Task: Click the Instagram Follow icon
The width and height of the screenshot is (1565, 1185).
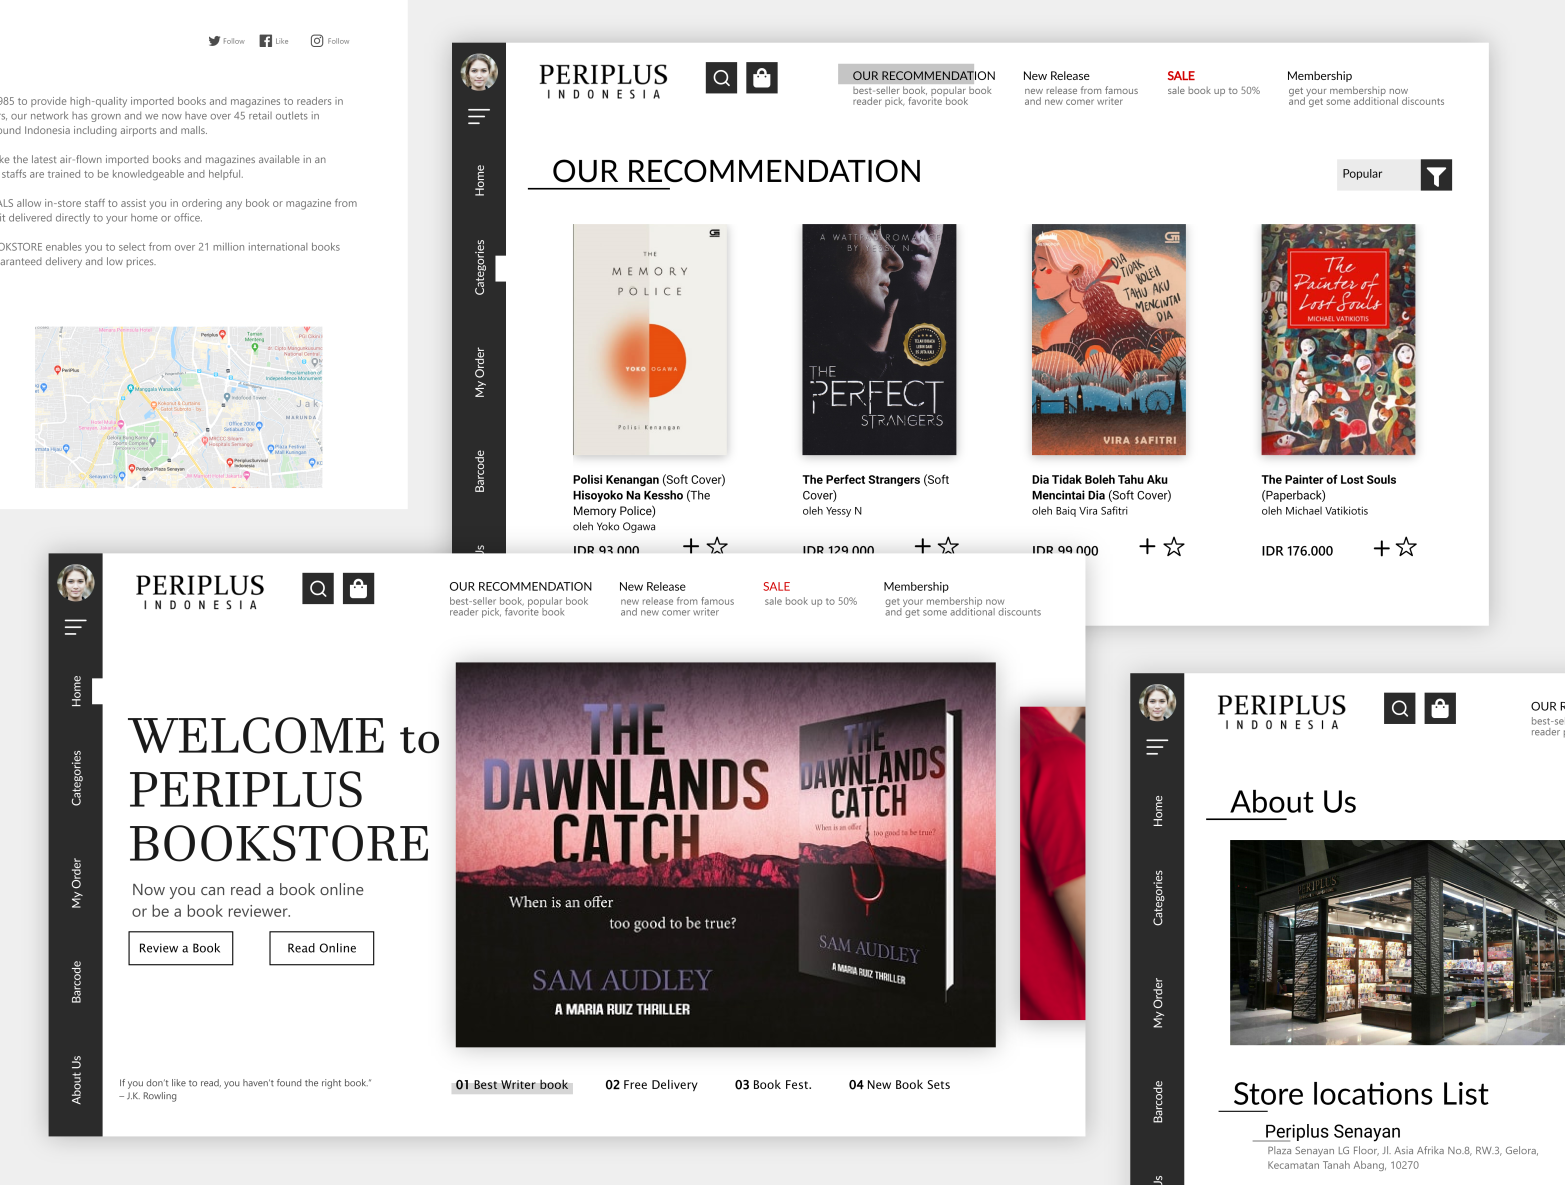Action: [317, 40]
